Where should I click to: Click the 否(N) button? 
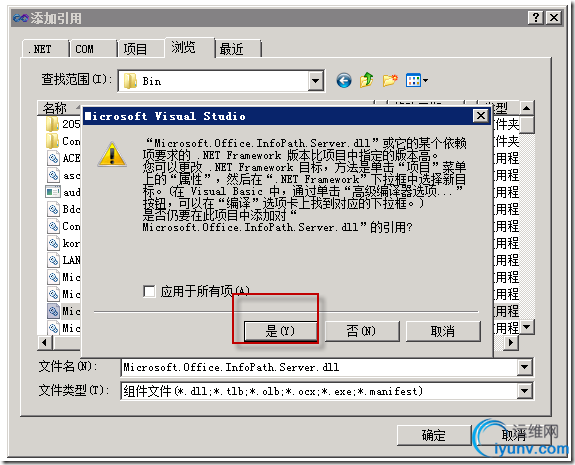coord(362,331)
